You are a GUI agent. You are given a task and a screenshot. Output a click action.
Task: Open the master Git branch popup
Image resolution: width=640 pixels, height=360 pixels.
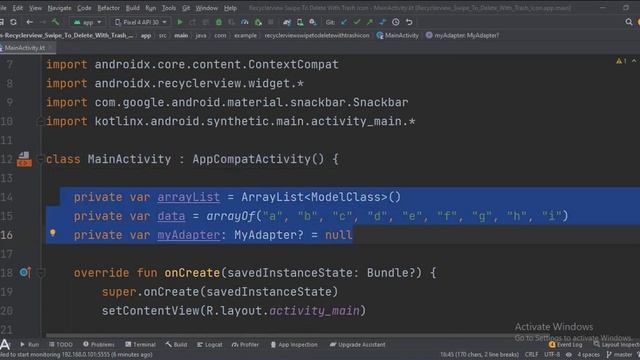coord(619,354)
